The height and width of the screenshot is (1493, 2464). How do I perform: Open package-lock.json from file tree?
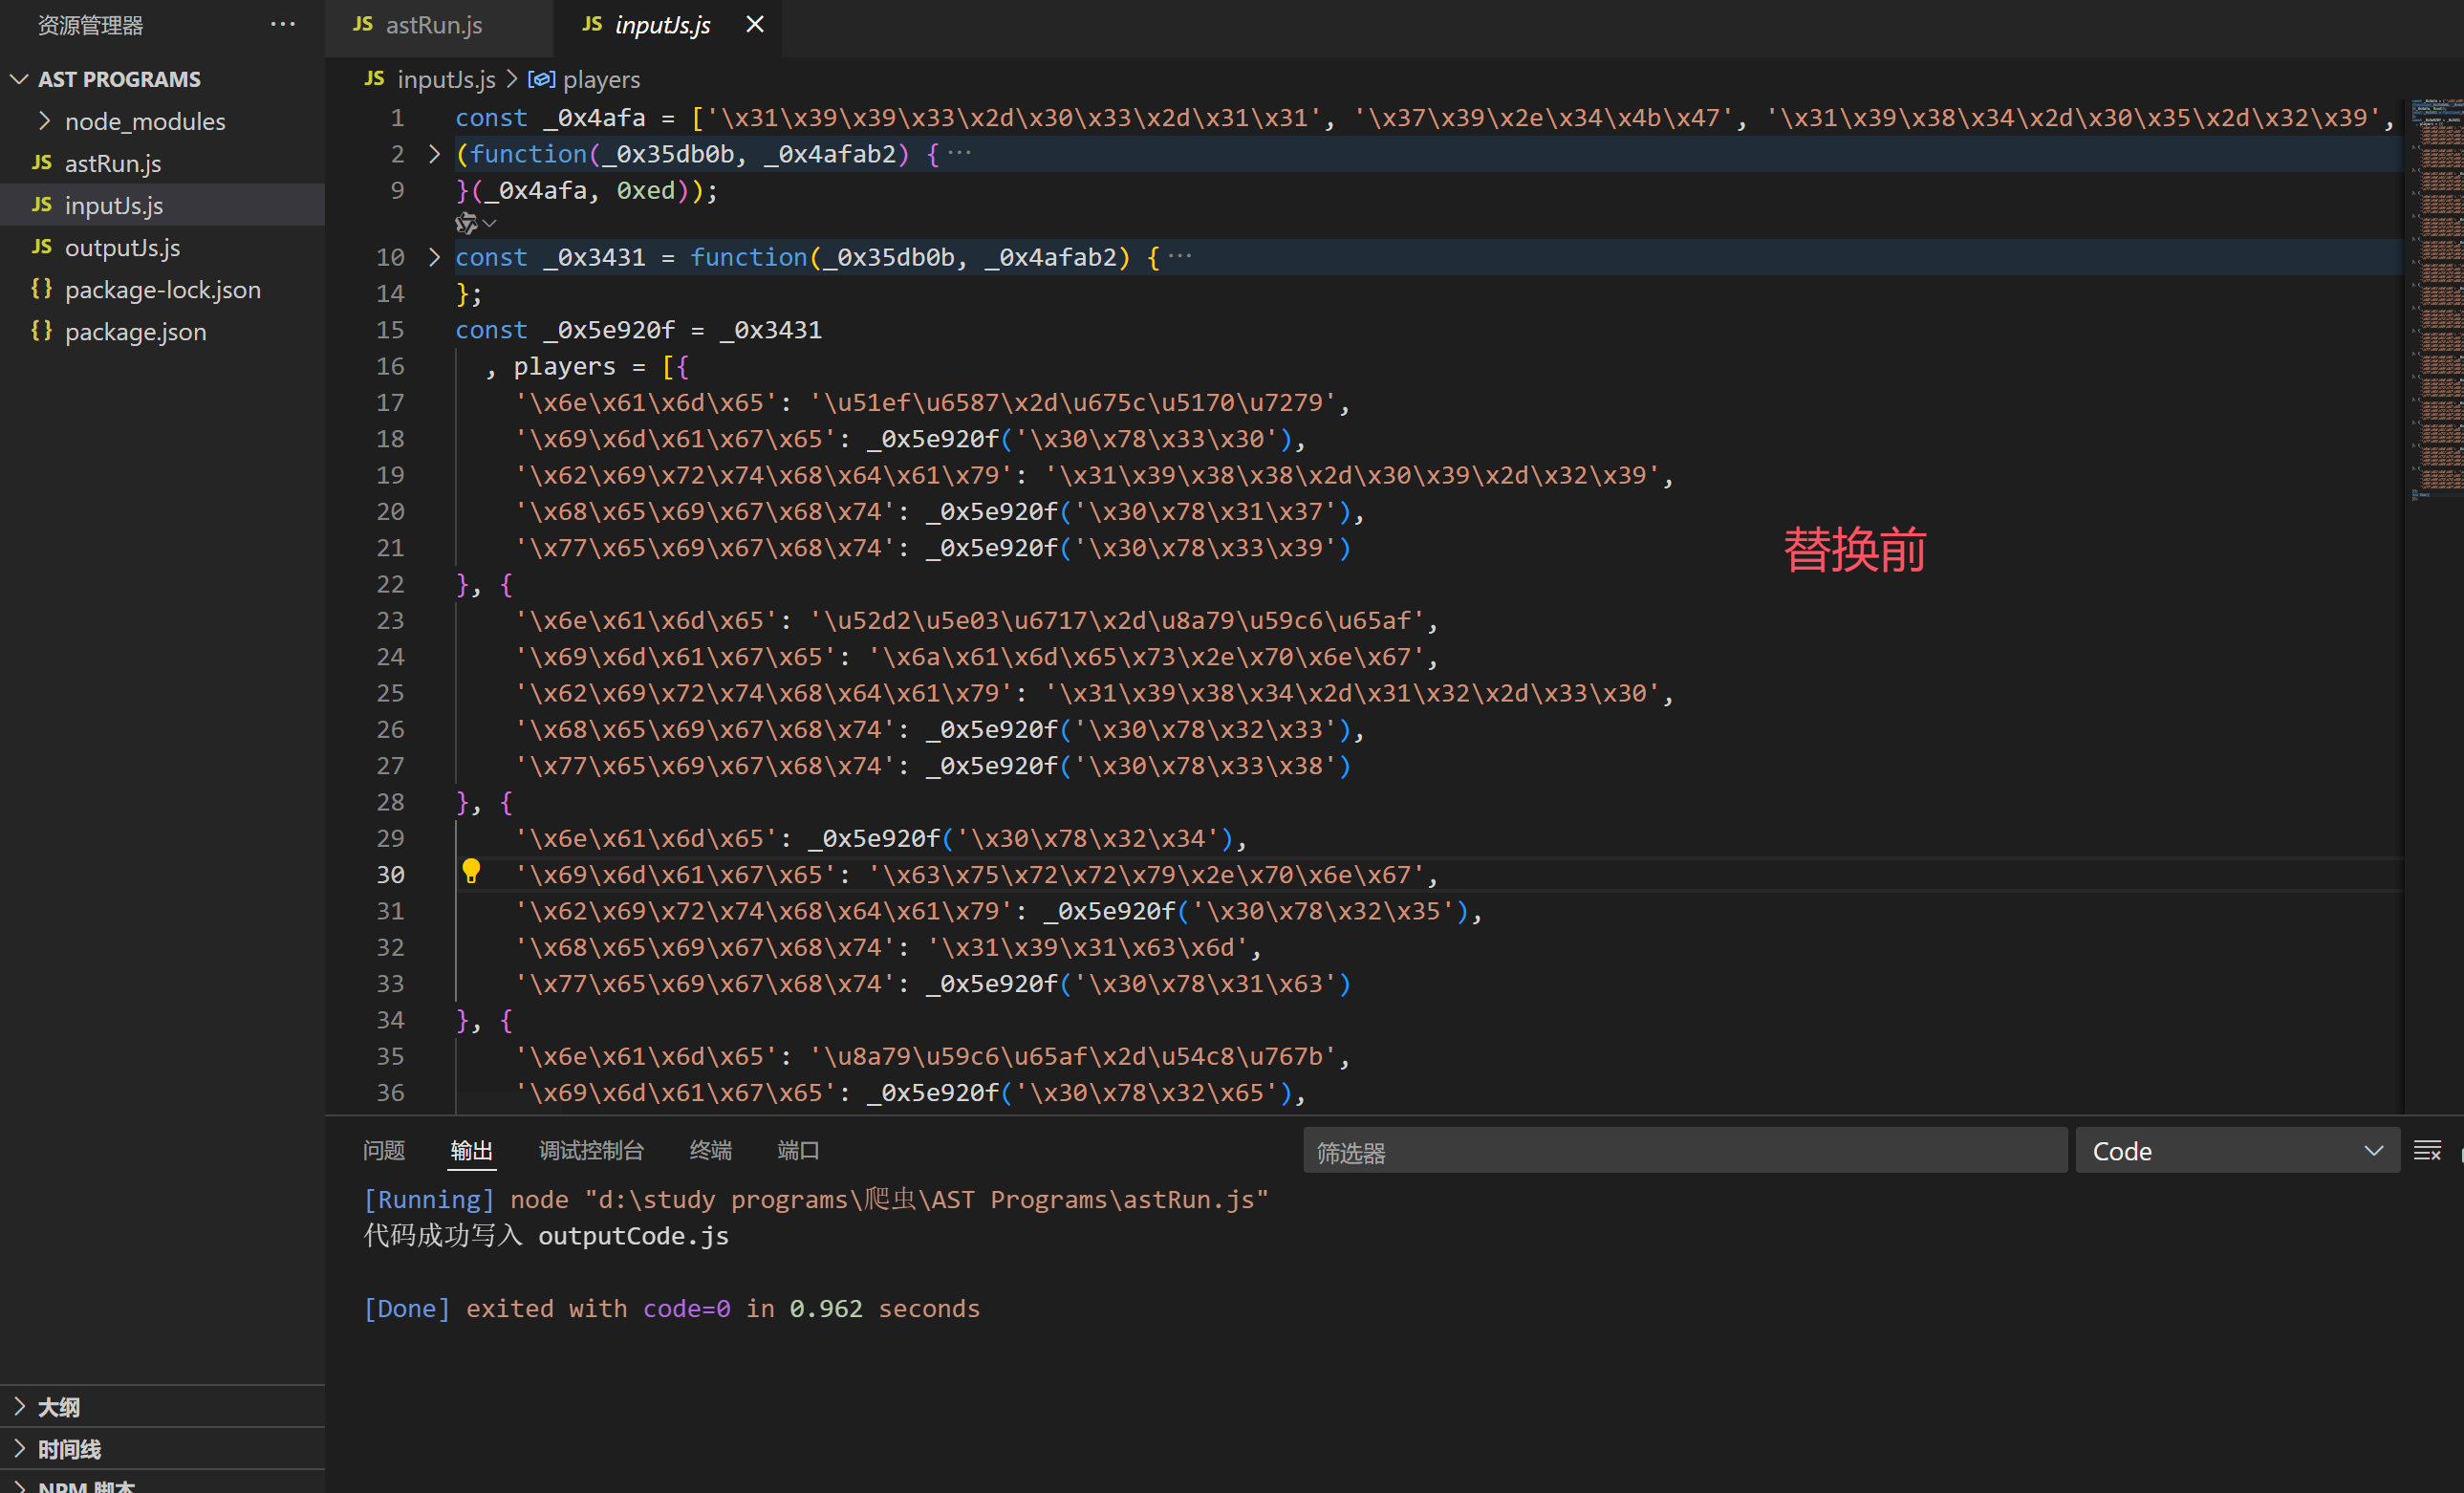[x=162, y=289]
